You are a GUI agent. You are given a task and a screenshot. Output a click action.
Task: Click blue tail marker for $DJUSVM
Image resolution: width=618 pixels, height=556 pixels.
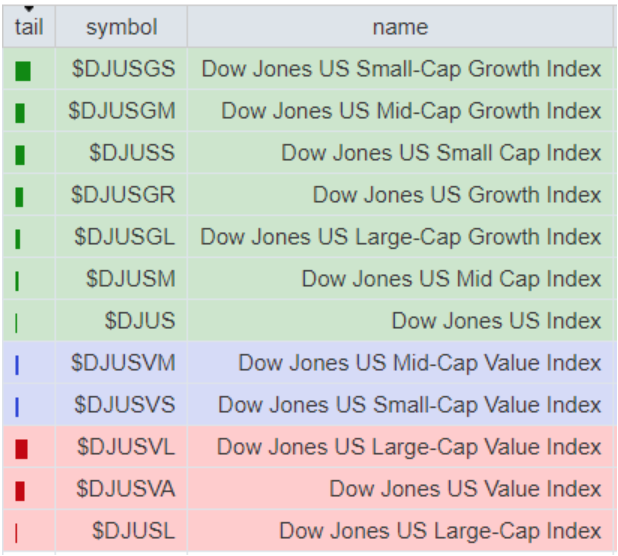pyautogui.click(x=18, y=366)
